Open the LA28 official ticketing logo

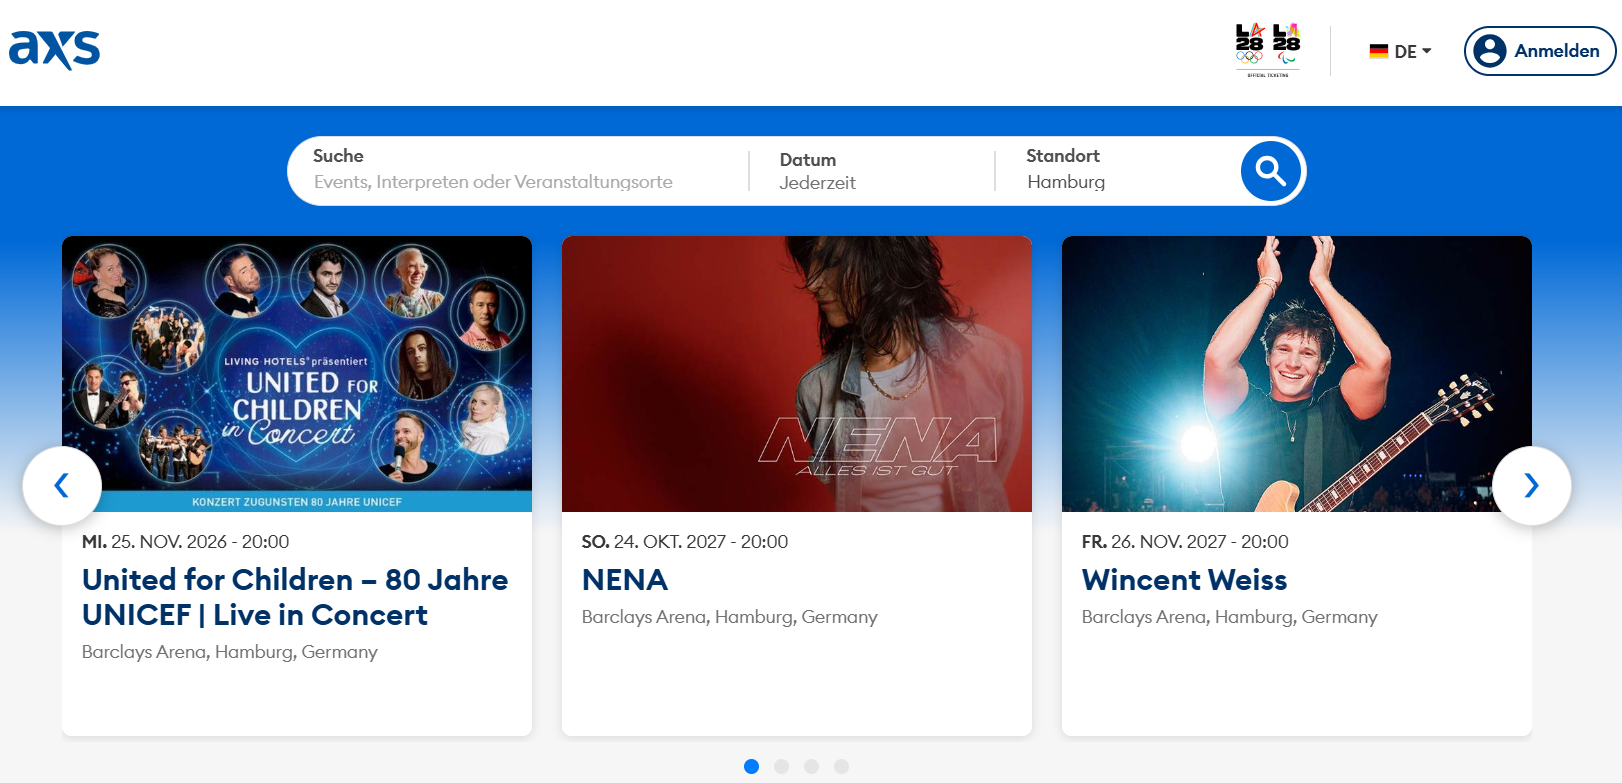pos(1268,50)
